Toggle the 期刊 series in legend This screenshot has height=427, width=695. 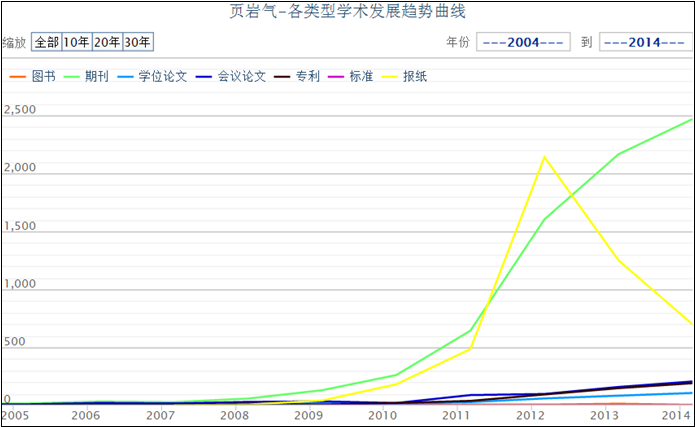[x=86, y=76]
